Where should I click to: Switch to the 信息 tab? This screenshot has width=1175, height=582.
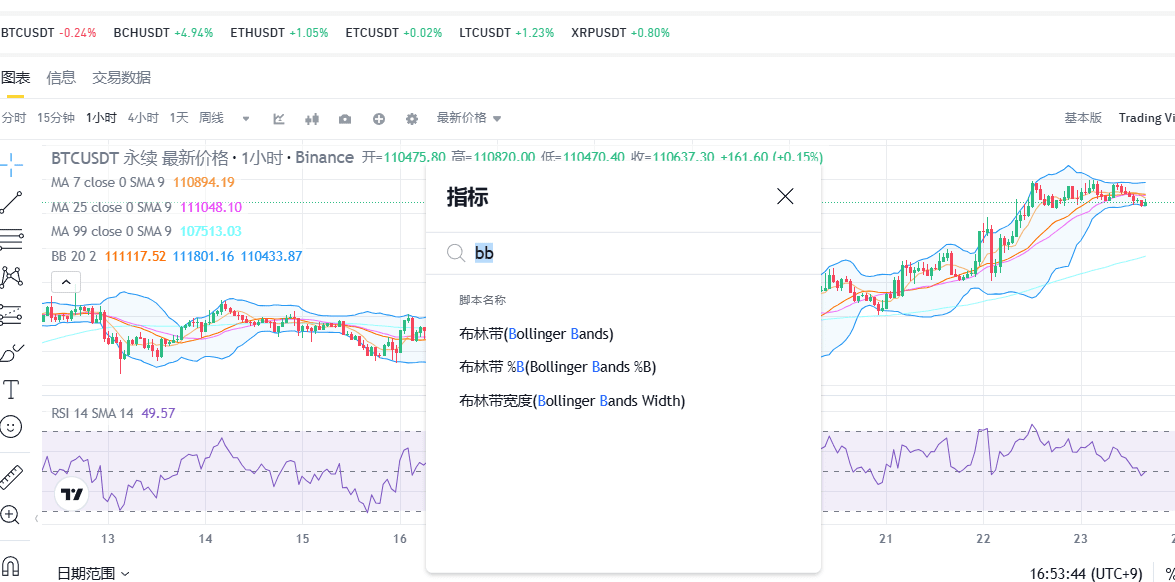(61, 77)
